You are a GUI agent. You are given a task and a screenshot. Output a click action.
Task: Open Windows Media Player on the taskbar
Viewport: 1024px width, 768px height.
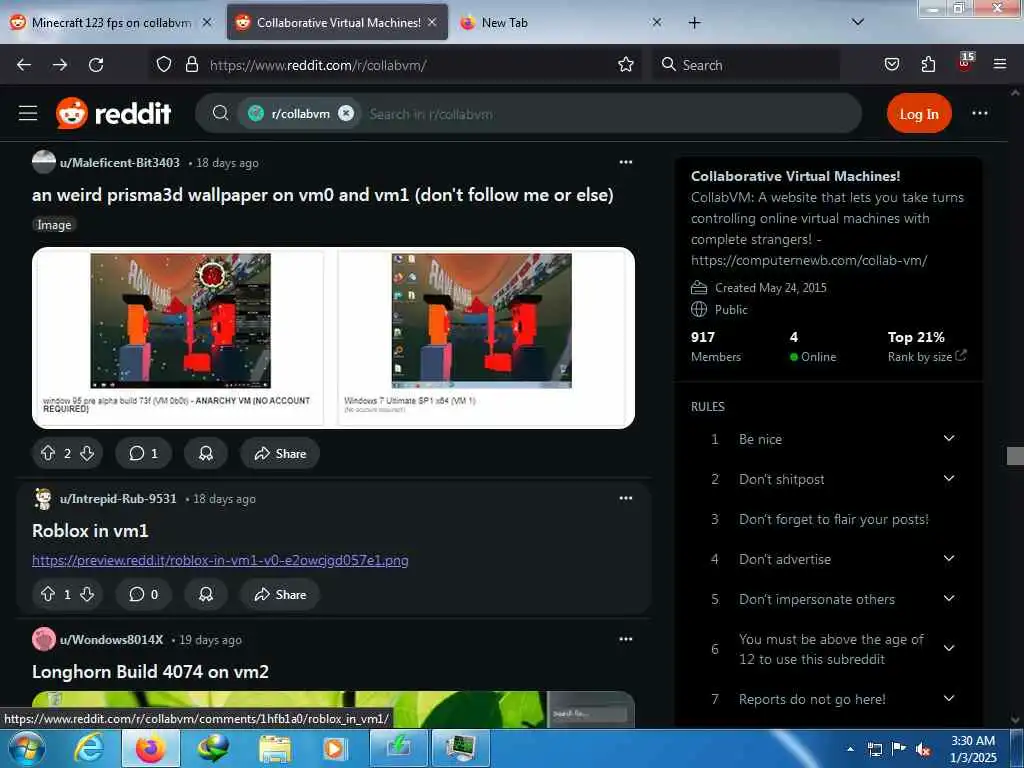tap(334, 748)
